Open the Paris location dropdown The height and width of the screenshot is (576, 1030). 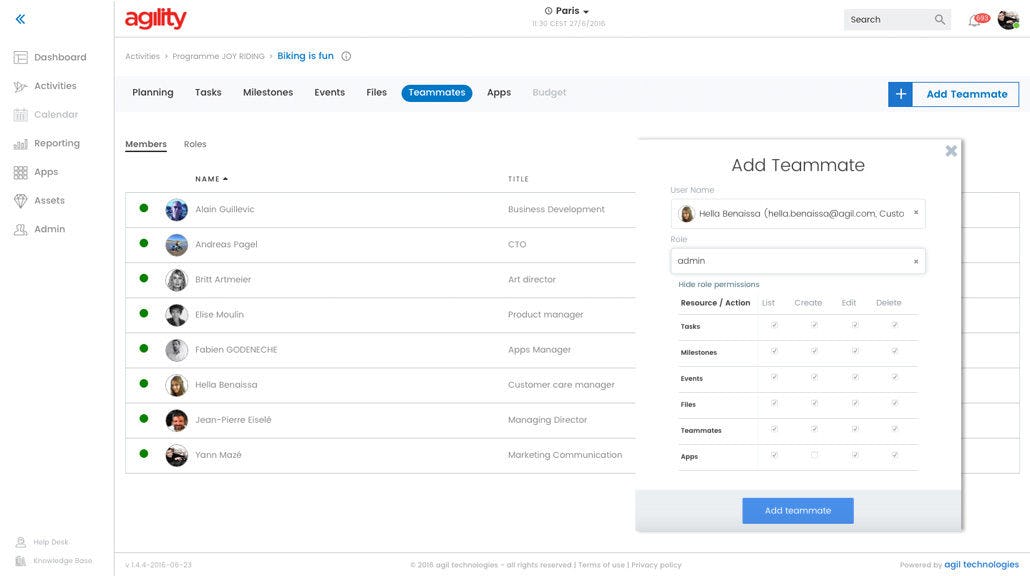565,9
